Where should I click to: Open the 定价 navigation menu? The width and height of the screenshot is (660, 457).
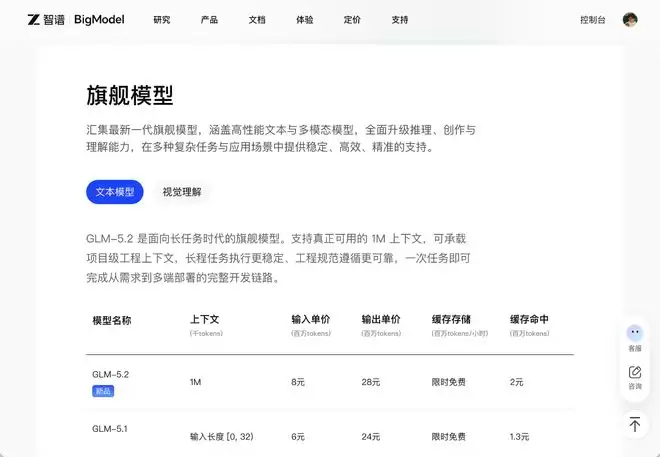(x=352, y=20)
